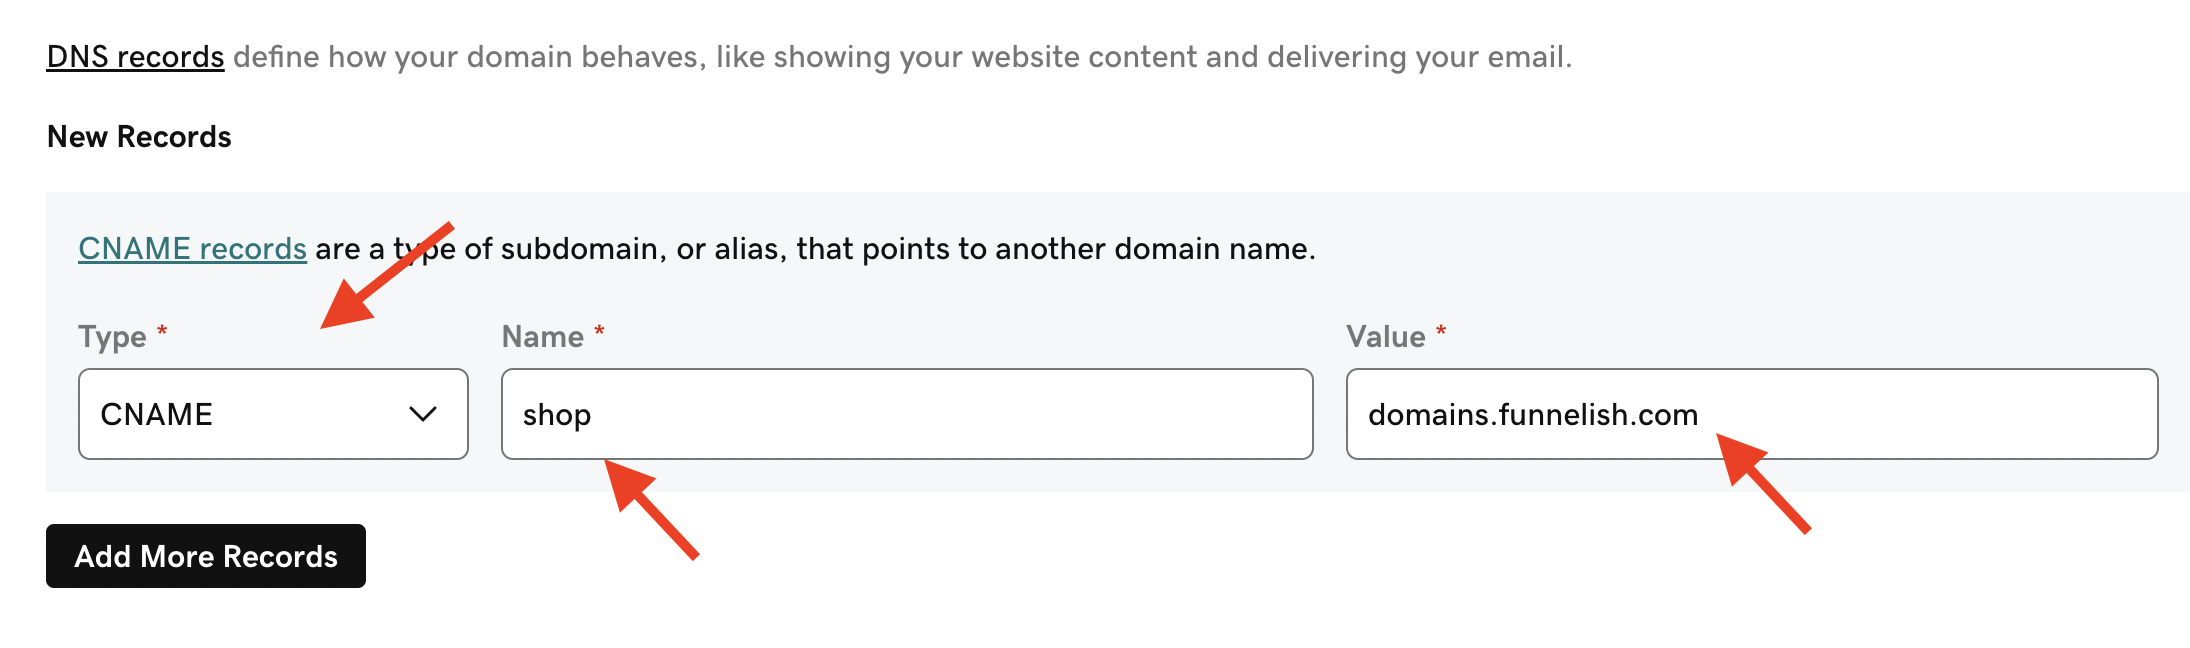The height and width of the screenshot is (648, 2190).
Task: Click the Type field label
Action: [112, 337]
